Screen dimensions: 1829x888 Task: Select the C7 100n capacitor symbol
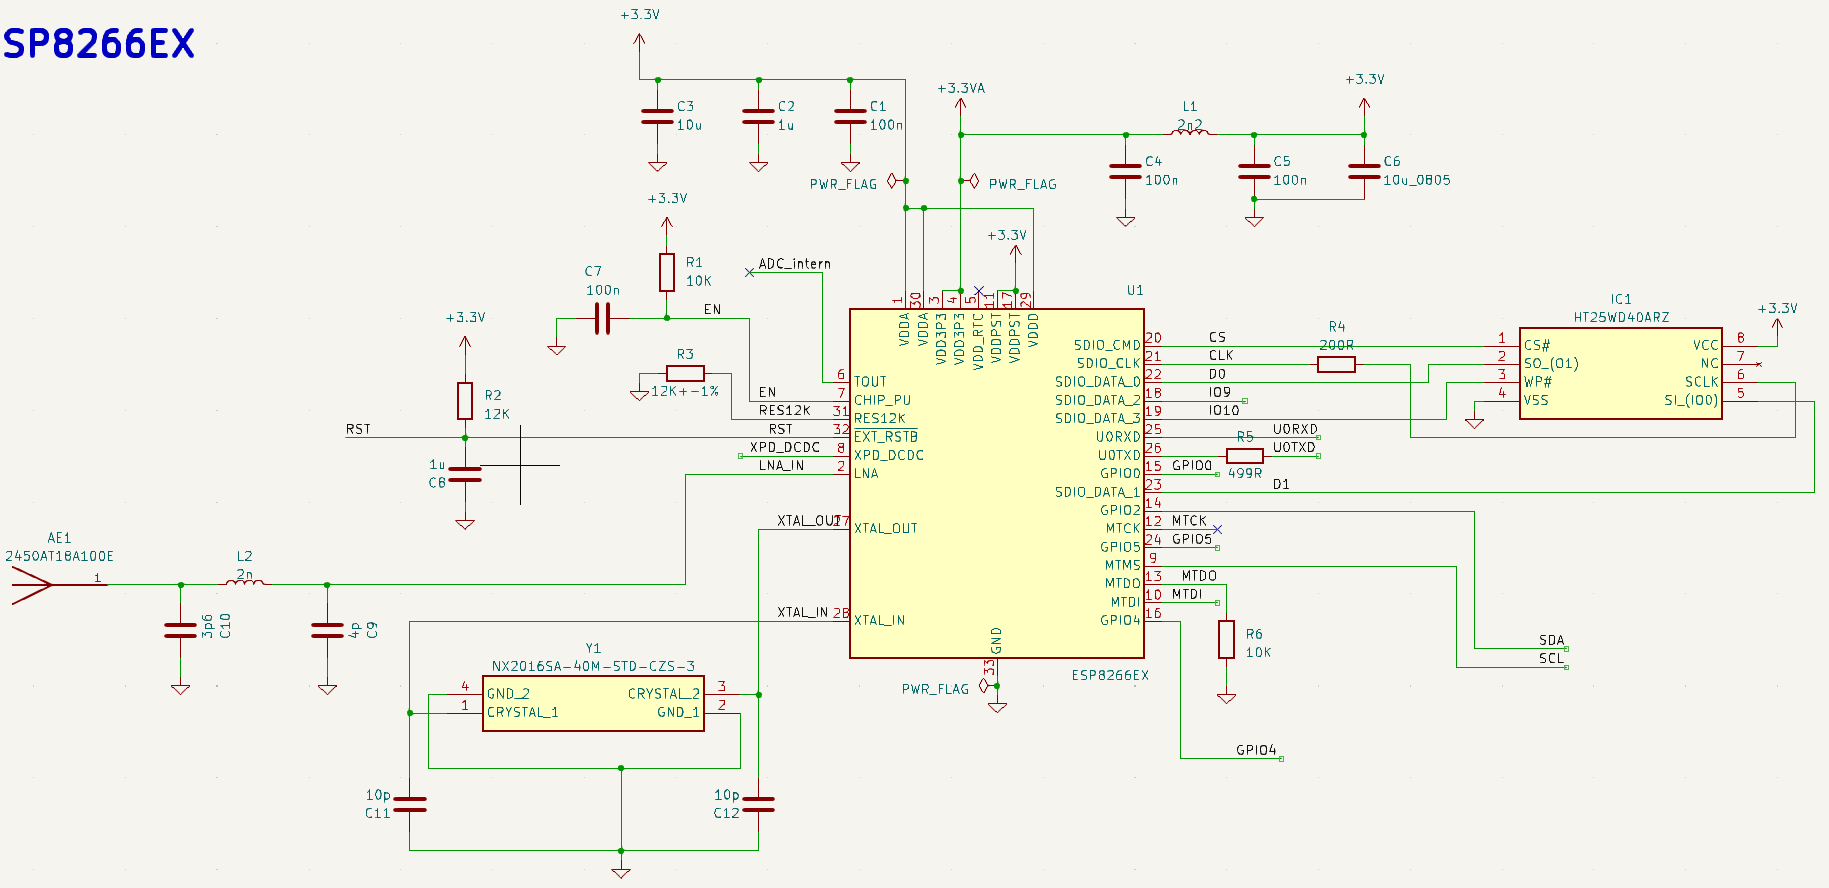602,319
